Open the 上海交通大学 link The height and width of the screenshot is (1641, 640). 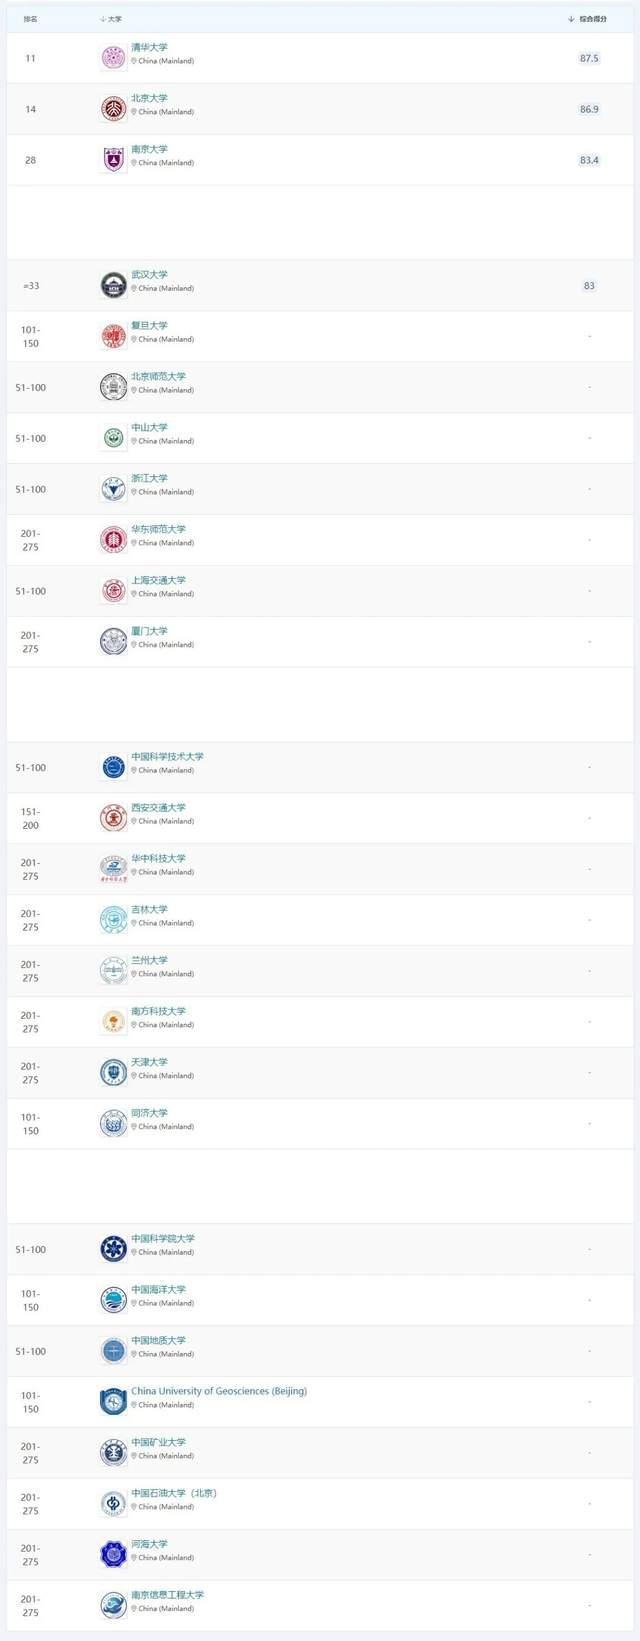pos(158,580)
